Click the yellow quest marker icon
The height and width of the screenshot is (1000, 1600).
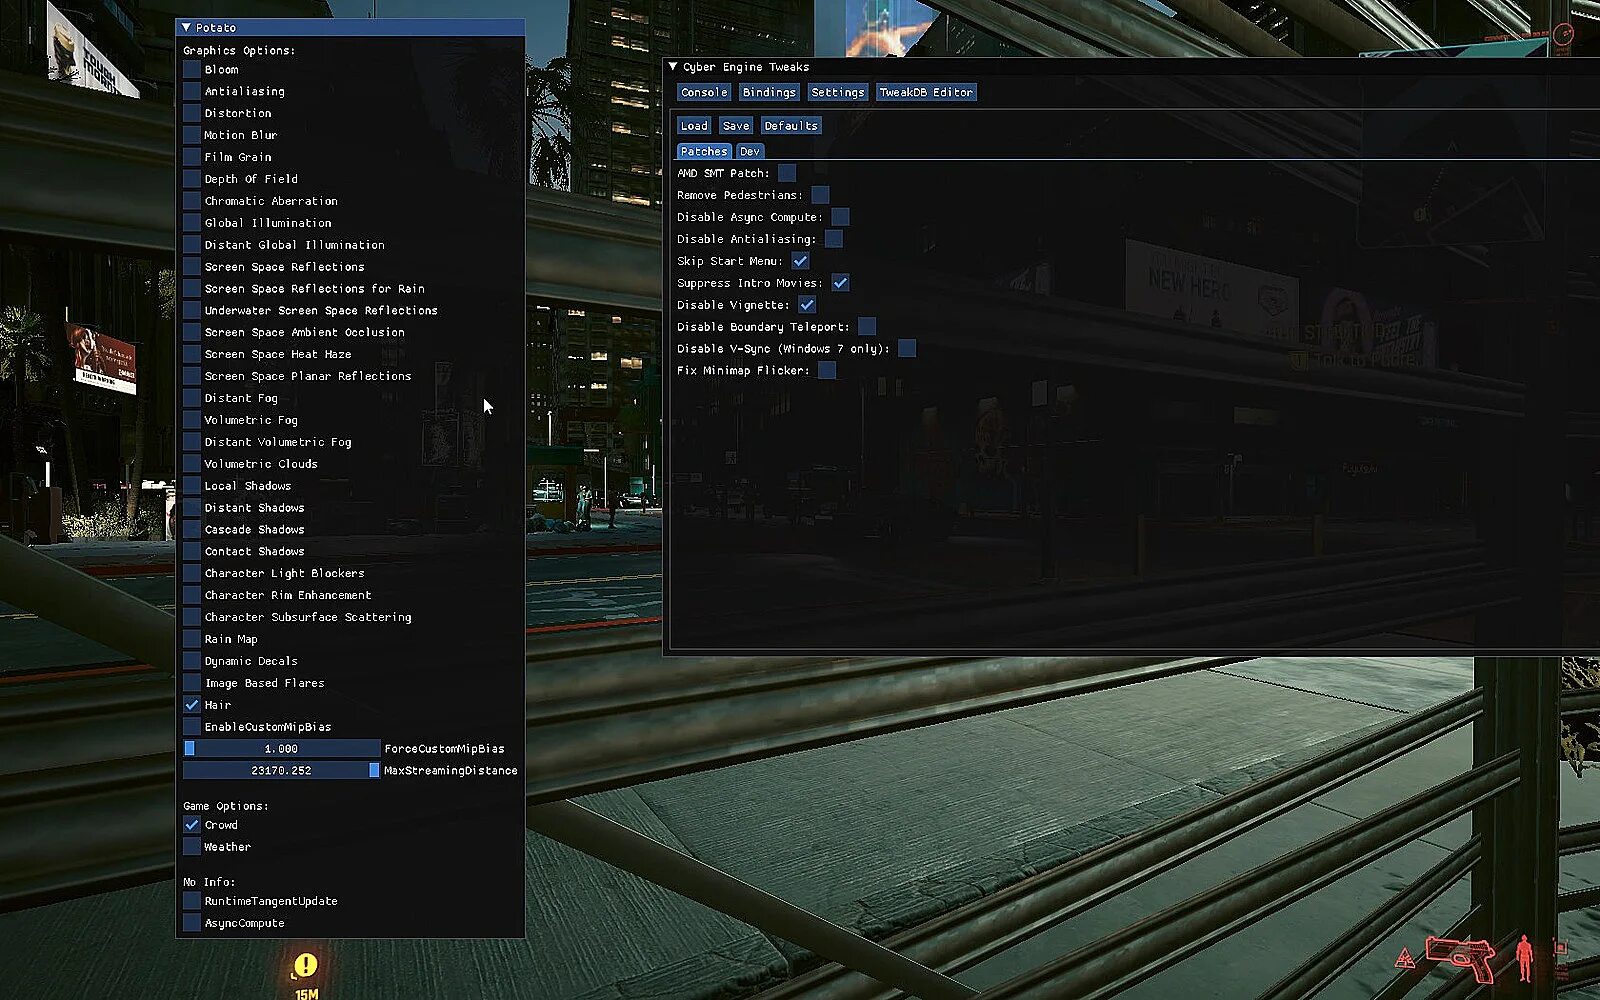point(305,965)
